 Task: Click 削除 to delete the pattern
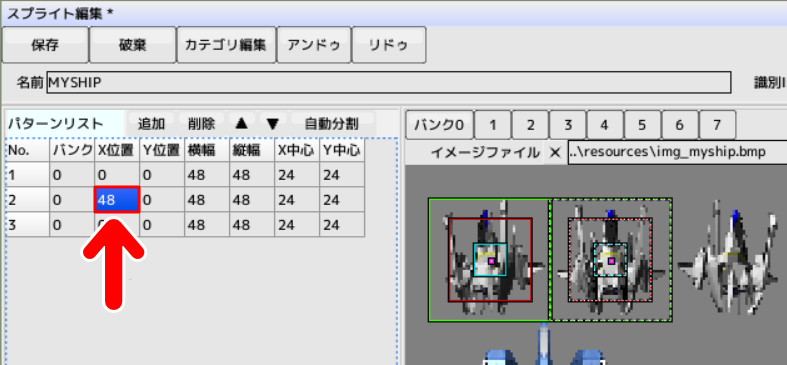pos(202,123)
